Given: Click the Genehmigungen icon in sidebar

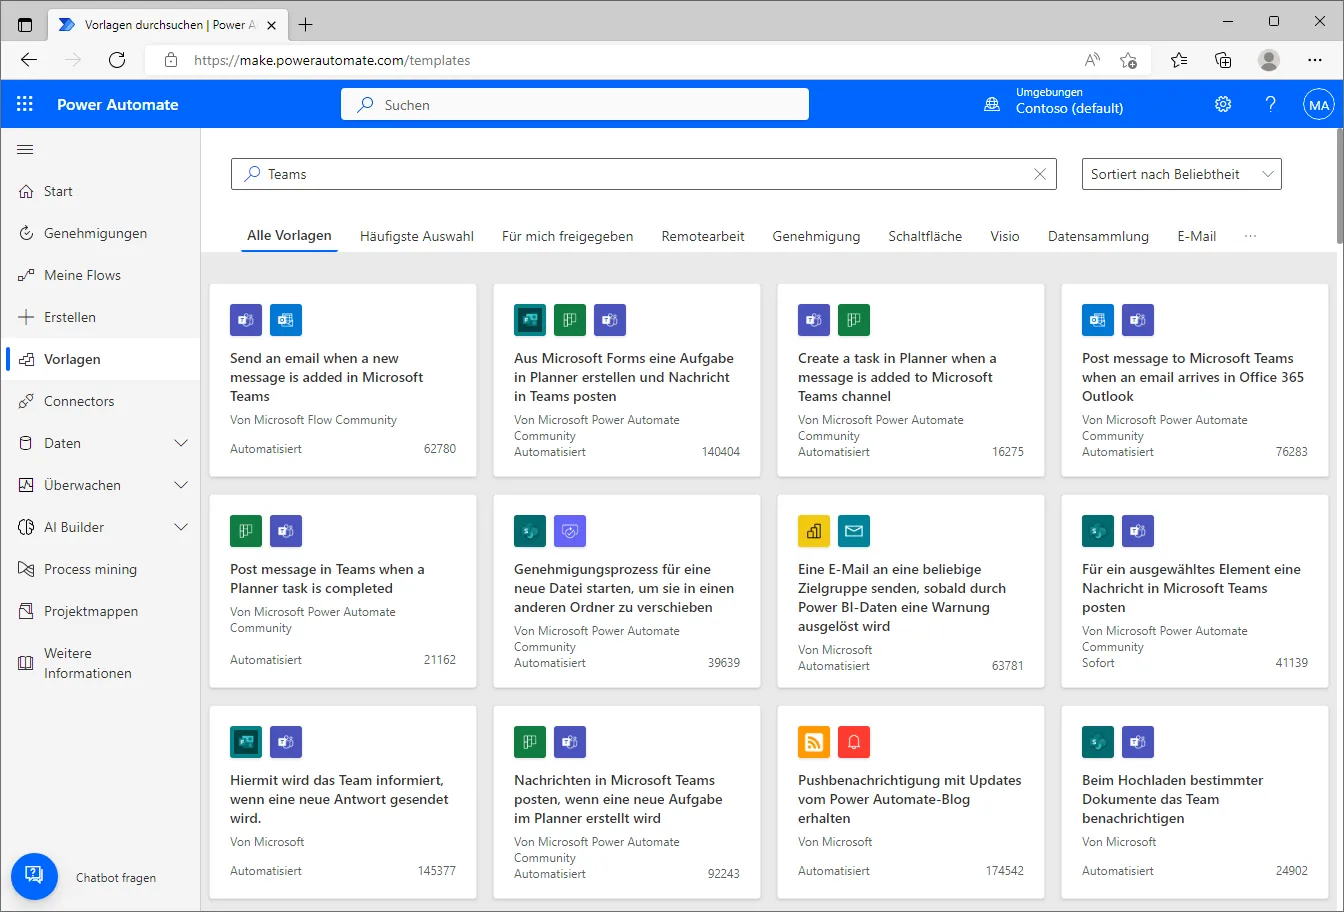Looking at the screenshot, I should [x=26, y=233].
